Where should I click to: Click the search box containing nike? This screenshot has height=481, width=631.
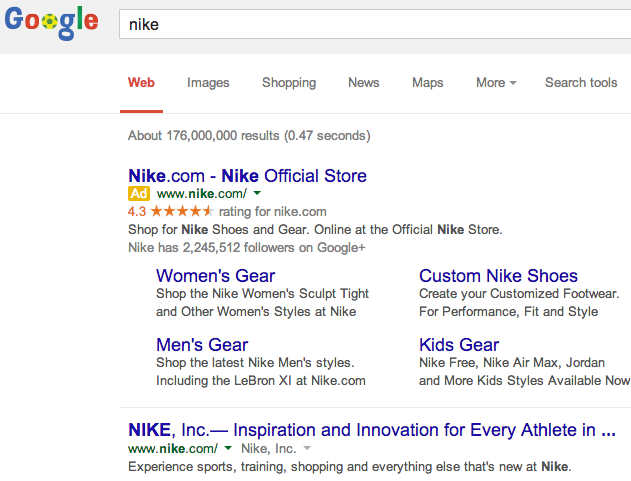(375, 24)
